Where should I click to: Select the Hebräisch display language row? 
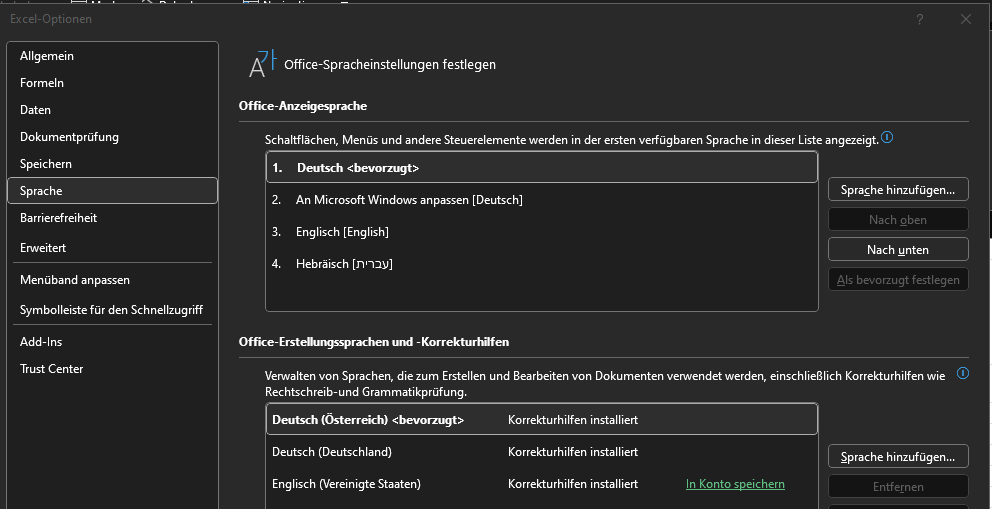542,264
